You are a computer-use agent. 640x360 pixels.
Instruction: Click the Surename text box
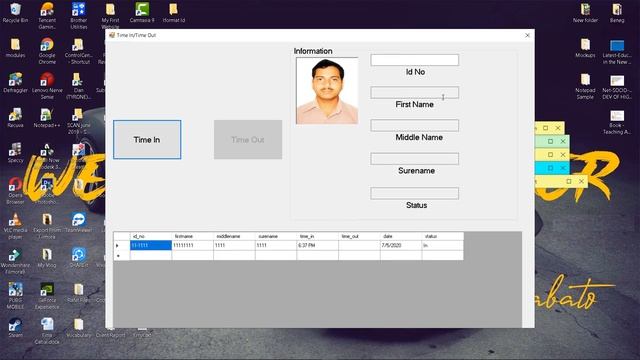click(x=414, y=159)
